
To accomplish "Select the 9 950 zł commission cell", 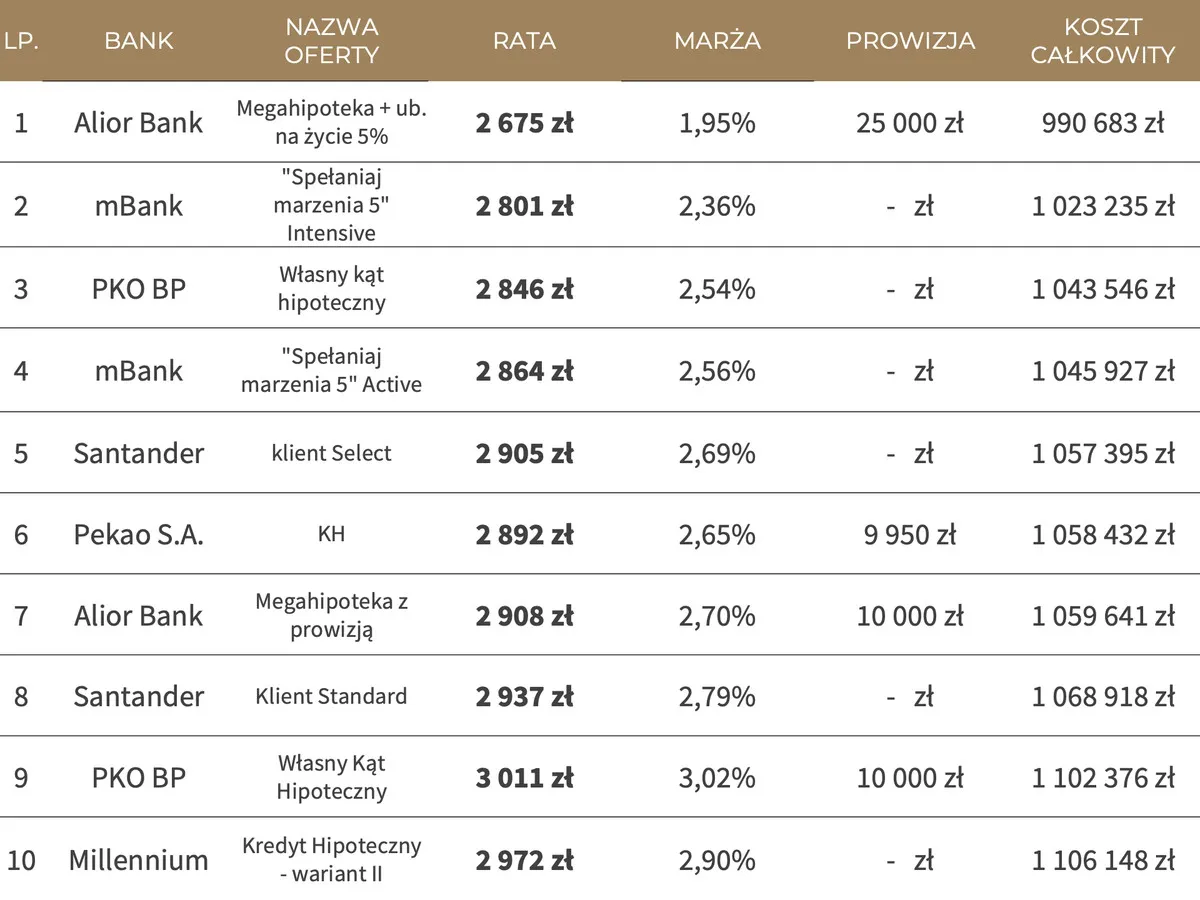I will [910, 534].
